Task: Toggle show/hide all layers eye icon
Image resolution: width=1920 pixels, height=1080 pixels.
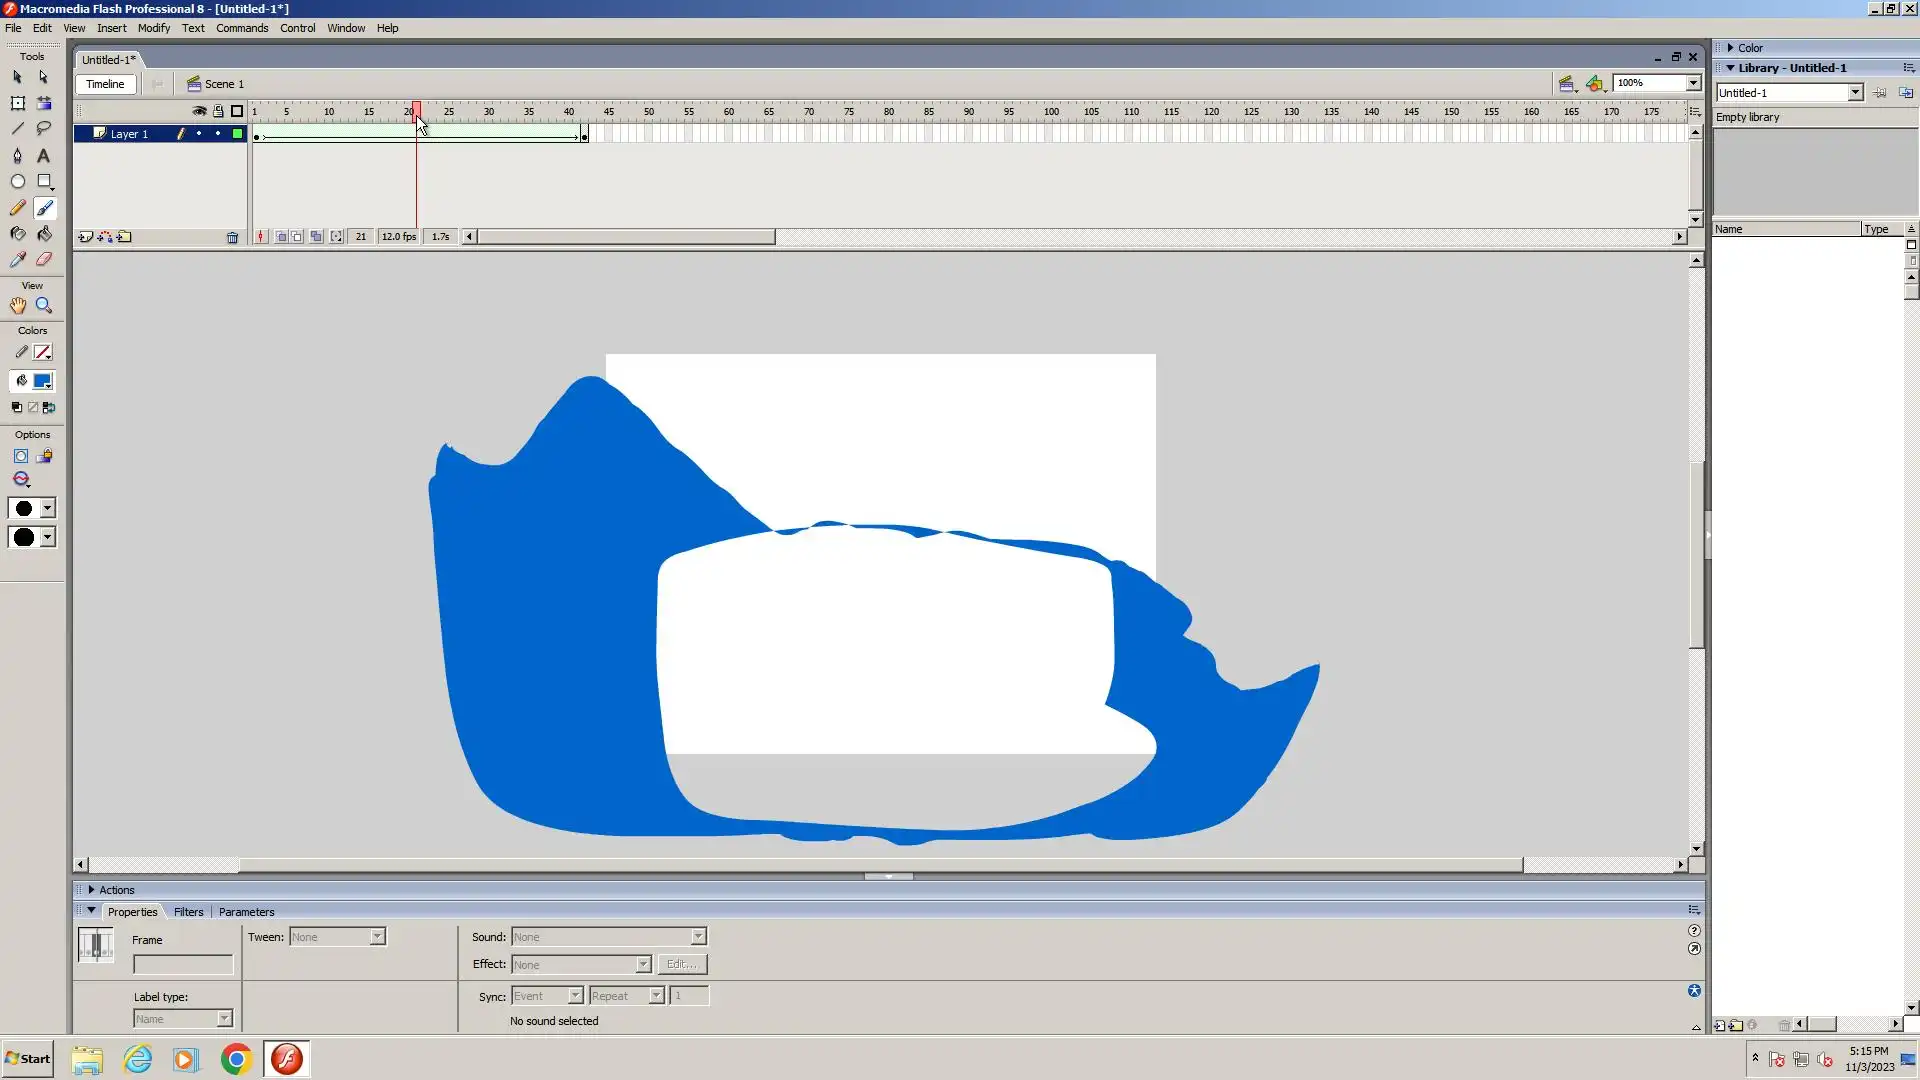Action: pos(199,112)
